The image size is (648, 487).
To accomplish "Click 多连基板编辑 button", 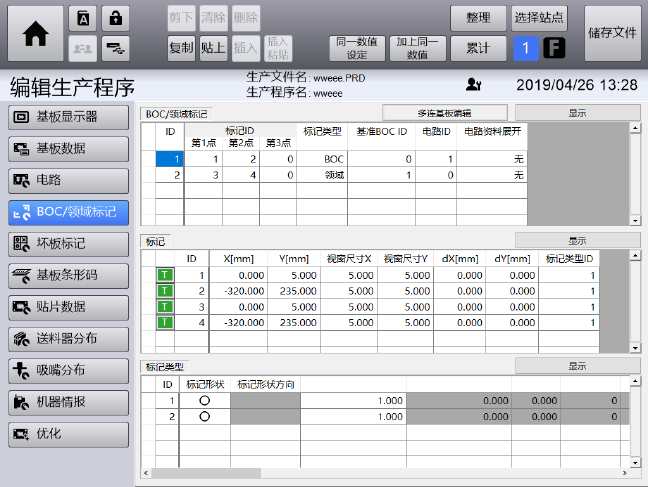I will (x=445, y=113).
